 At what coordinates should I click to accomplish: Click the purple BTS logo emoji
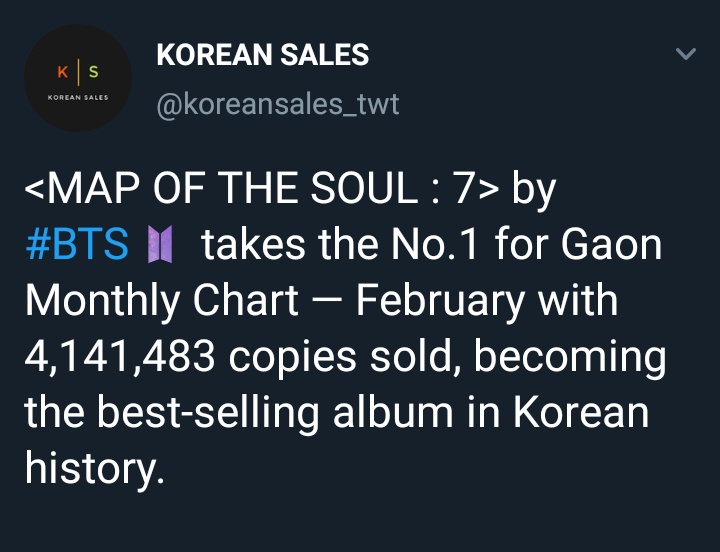[x=160, y=244]
